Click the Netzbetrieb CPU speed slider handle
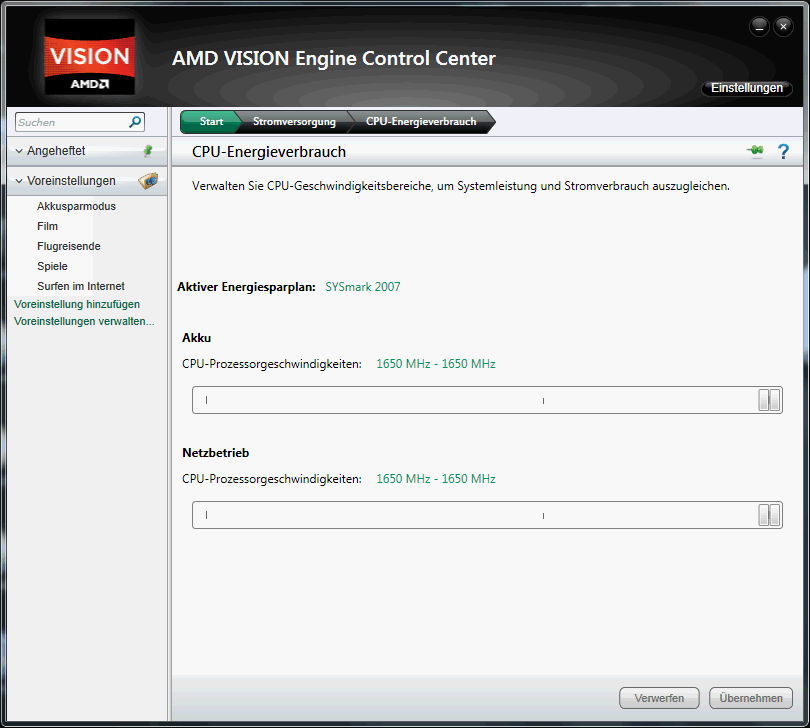 [x=769, y=515]
